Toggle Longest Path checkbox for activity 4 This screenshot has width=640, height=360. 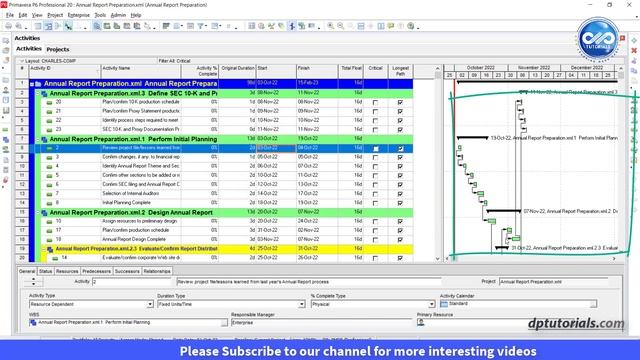[400, 167]
